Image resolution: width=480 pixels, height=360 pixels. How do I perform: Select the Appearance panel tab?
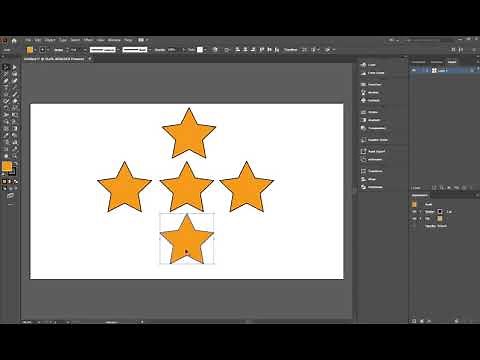pyautogui.click(x=420, y=195)
